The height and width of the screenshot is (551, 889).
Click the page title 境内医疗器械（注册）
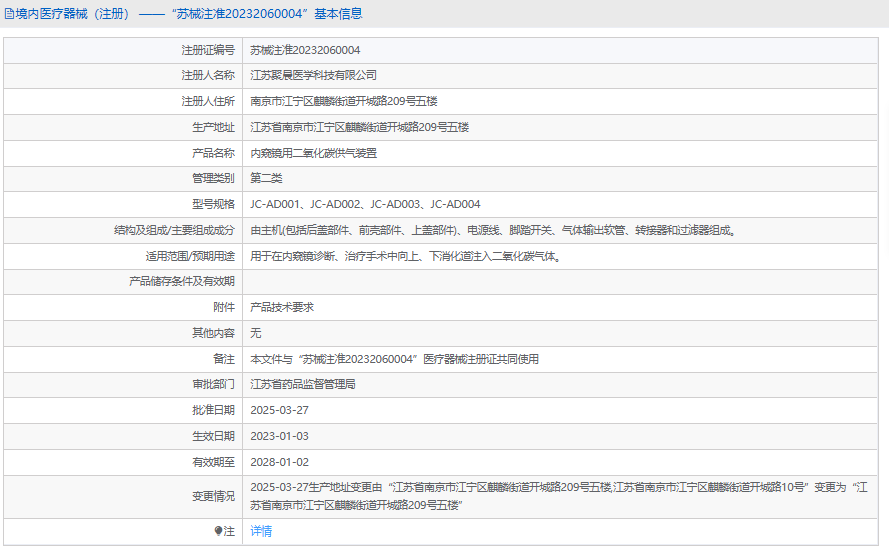73,14
